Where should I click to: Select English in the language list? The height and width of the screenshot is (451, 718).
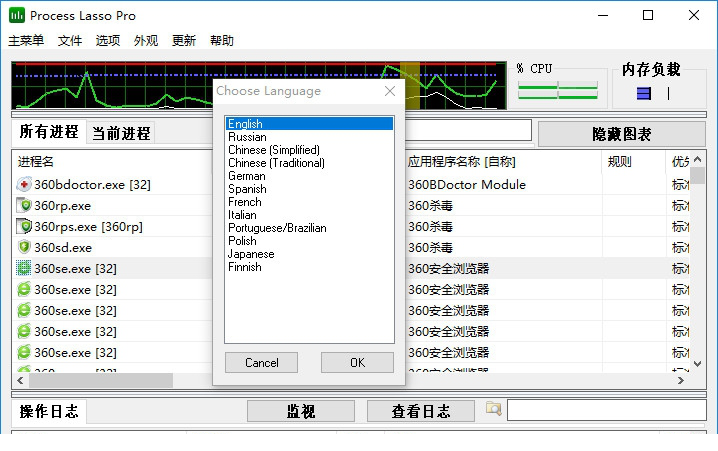309,124
